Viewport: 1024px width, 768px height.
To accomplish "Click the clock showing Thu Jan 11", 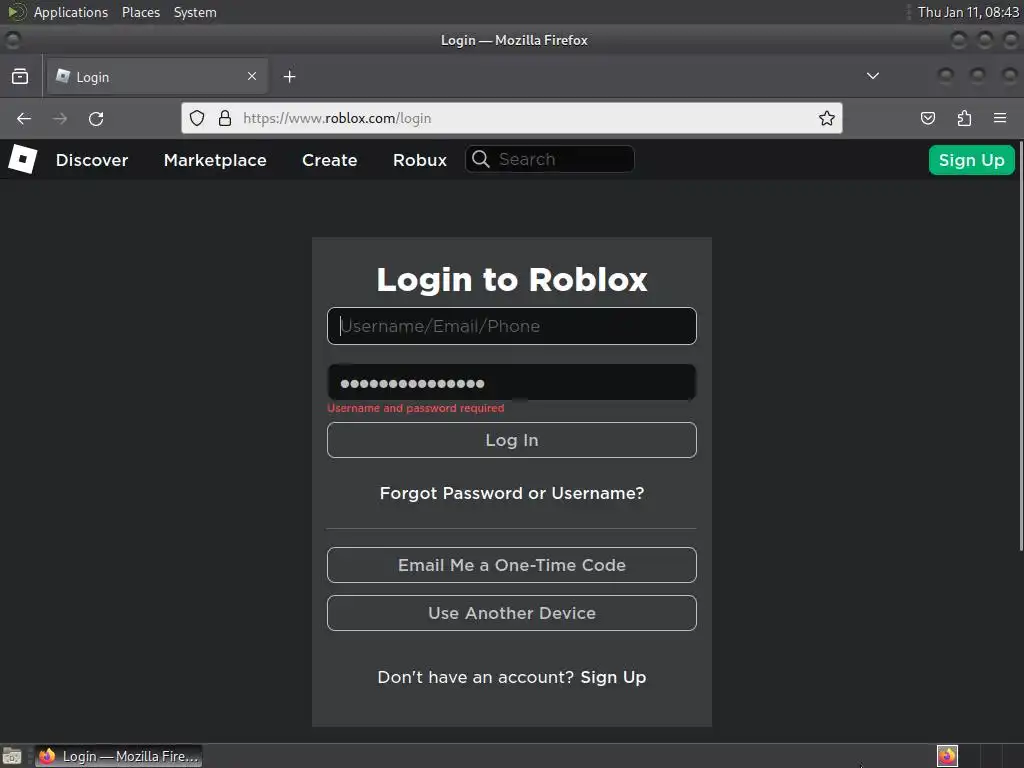I will coord(968,12).
